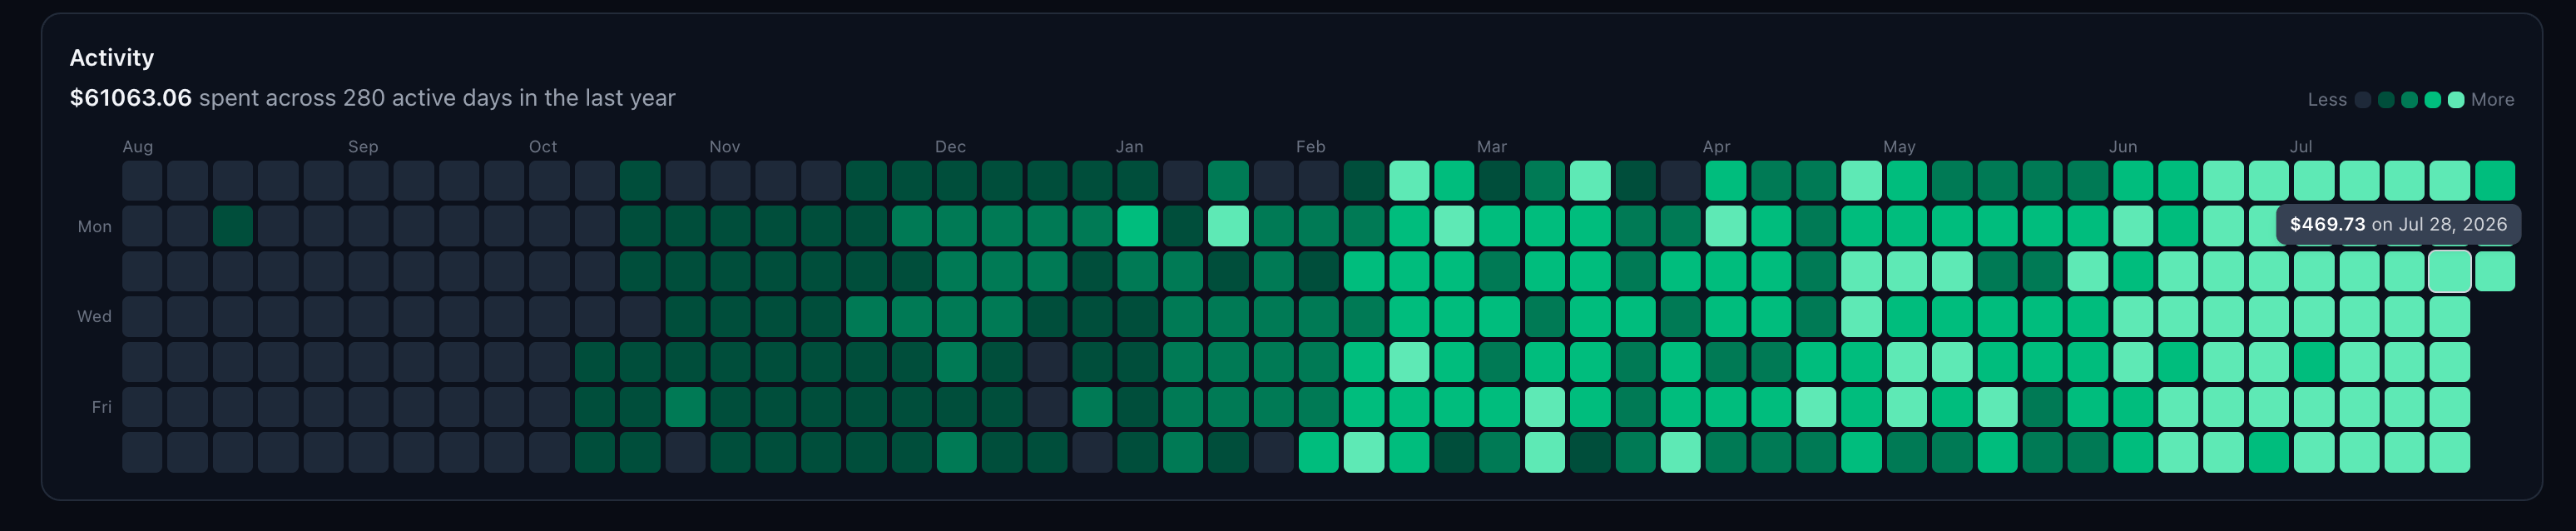Click the darker green Sunday cell in last column
This screenshot has width=2576, height=531.
2495,181
